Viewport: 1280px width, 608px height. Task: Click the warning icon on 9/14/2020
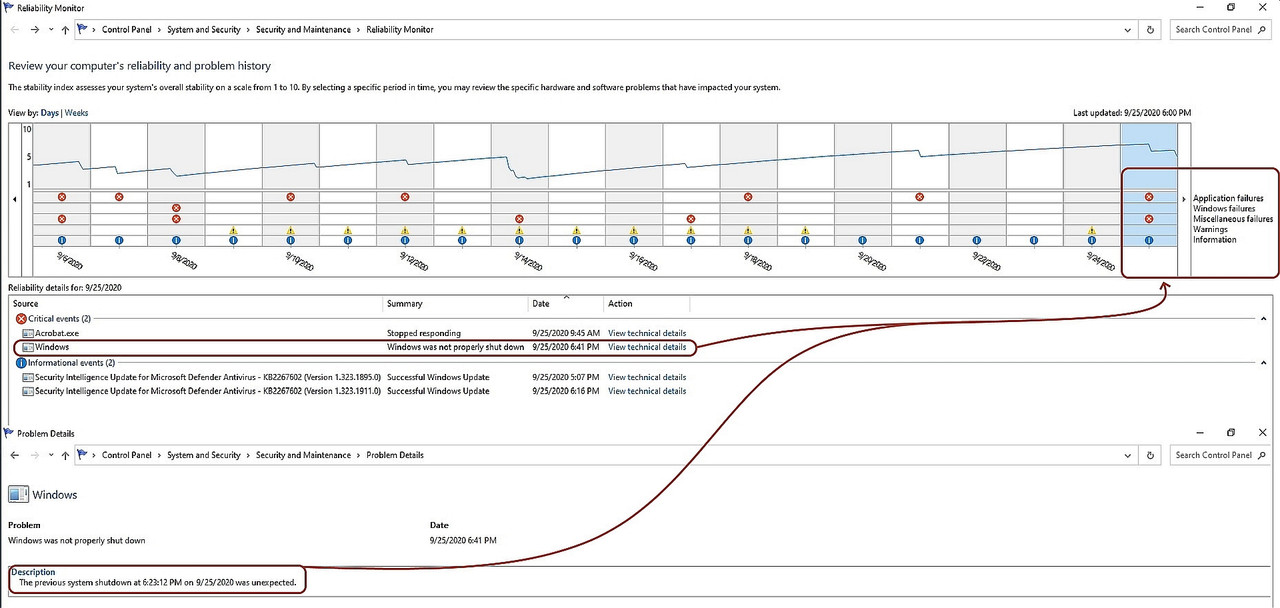519,230
